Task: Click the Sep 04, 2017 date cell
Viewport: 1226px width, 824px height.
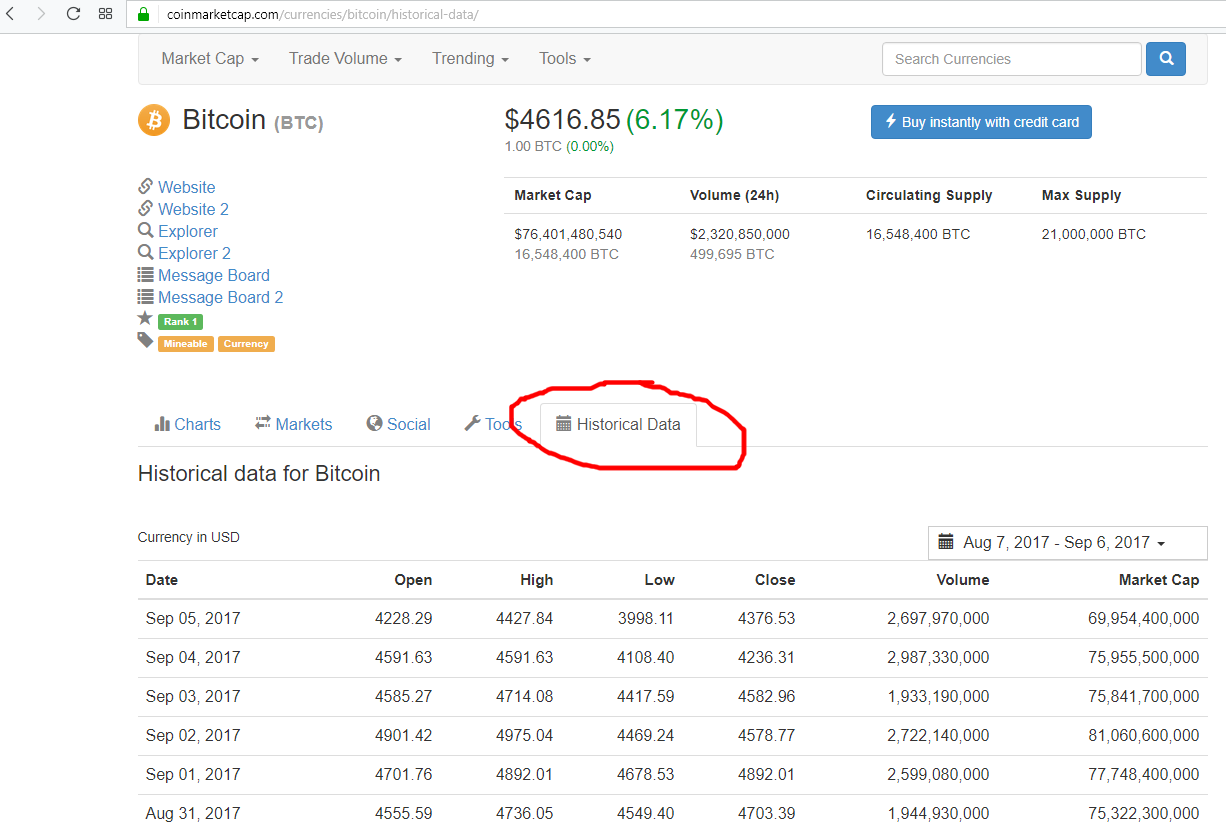Action: point(193,657)
